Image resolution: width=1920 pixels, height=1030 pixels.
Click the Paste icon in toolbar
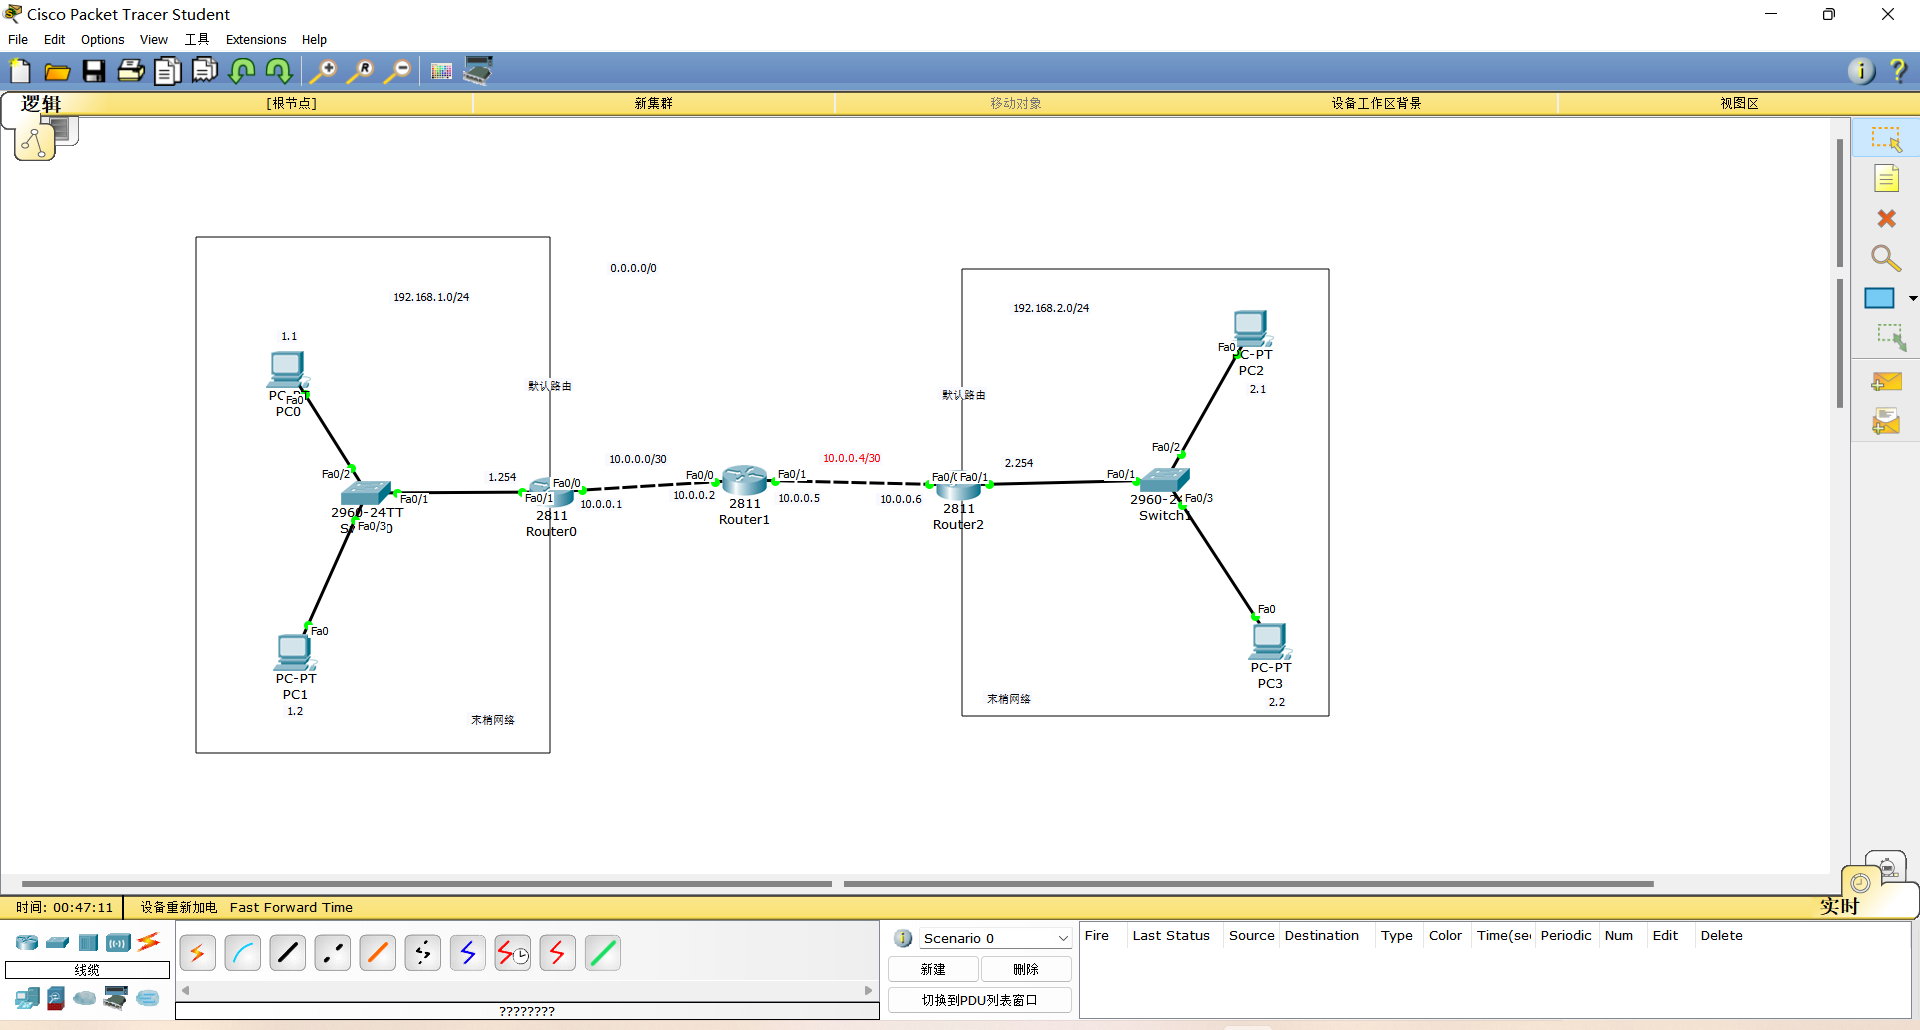tap(205, 71)
